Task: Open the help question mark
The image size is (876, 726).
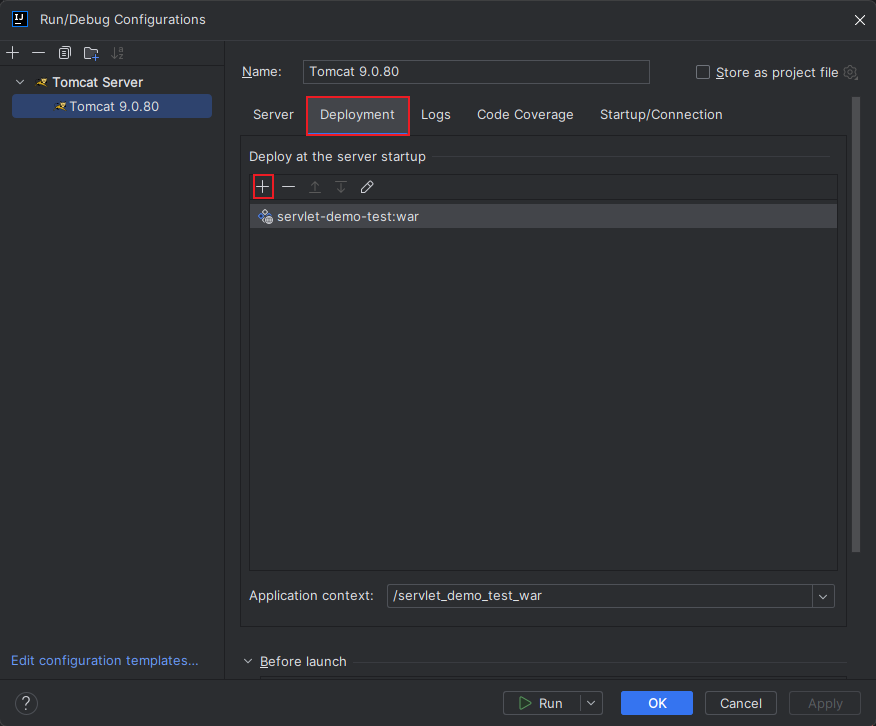Action: [28, 703]
